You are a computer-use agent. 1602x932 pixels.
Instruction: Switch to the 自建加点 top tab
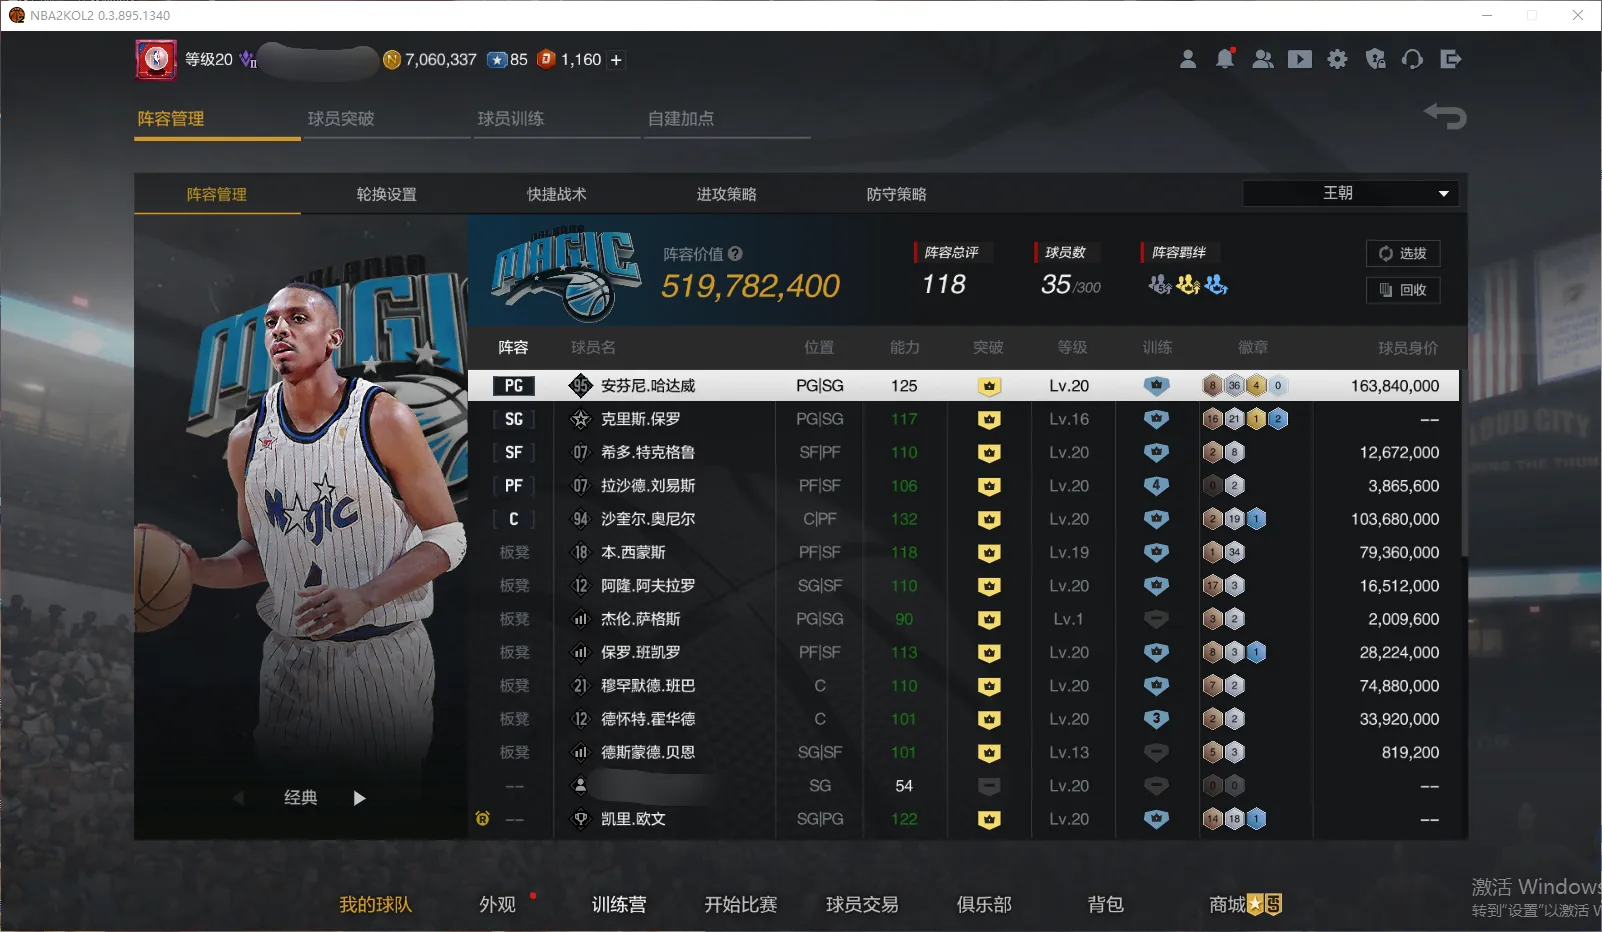681,119
